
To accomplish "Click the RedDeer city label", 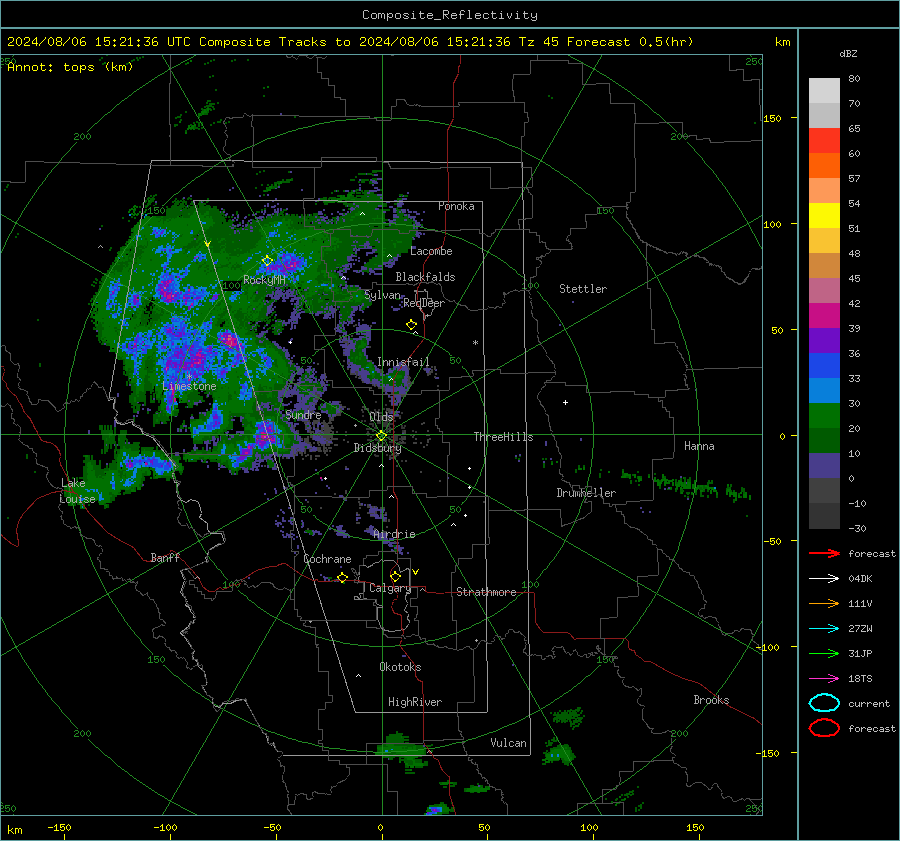I will pos(424,303).
